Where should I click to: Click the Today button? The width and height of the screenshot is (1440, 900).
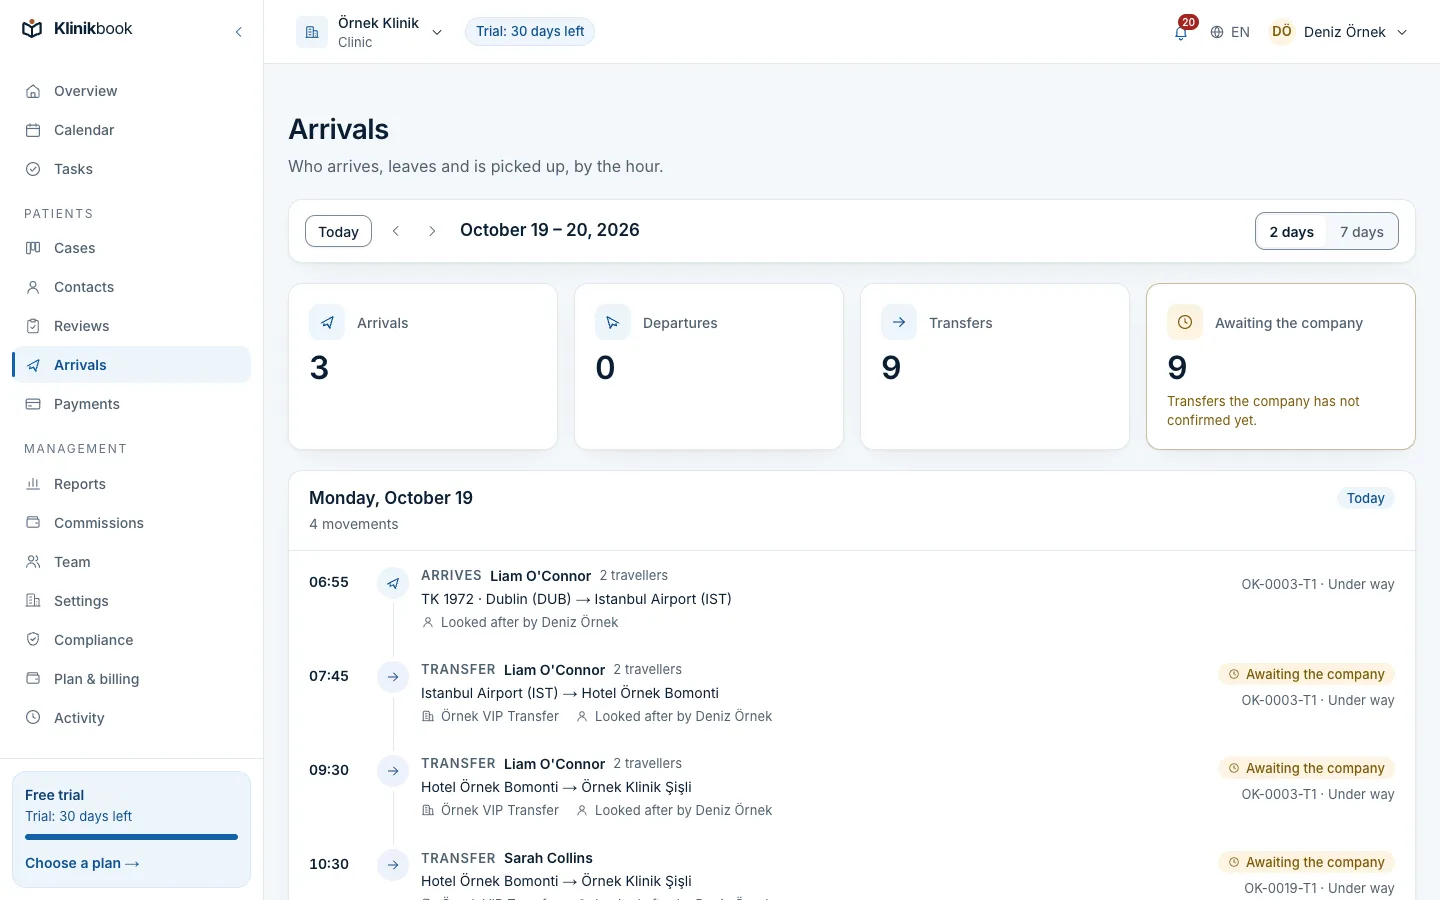[x=338, y=231]
